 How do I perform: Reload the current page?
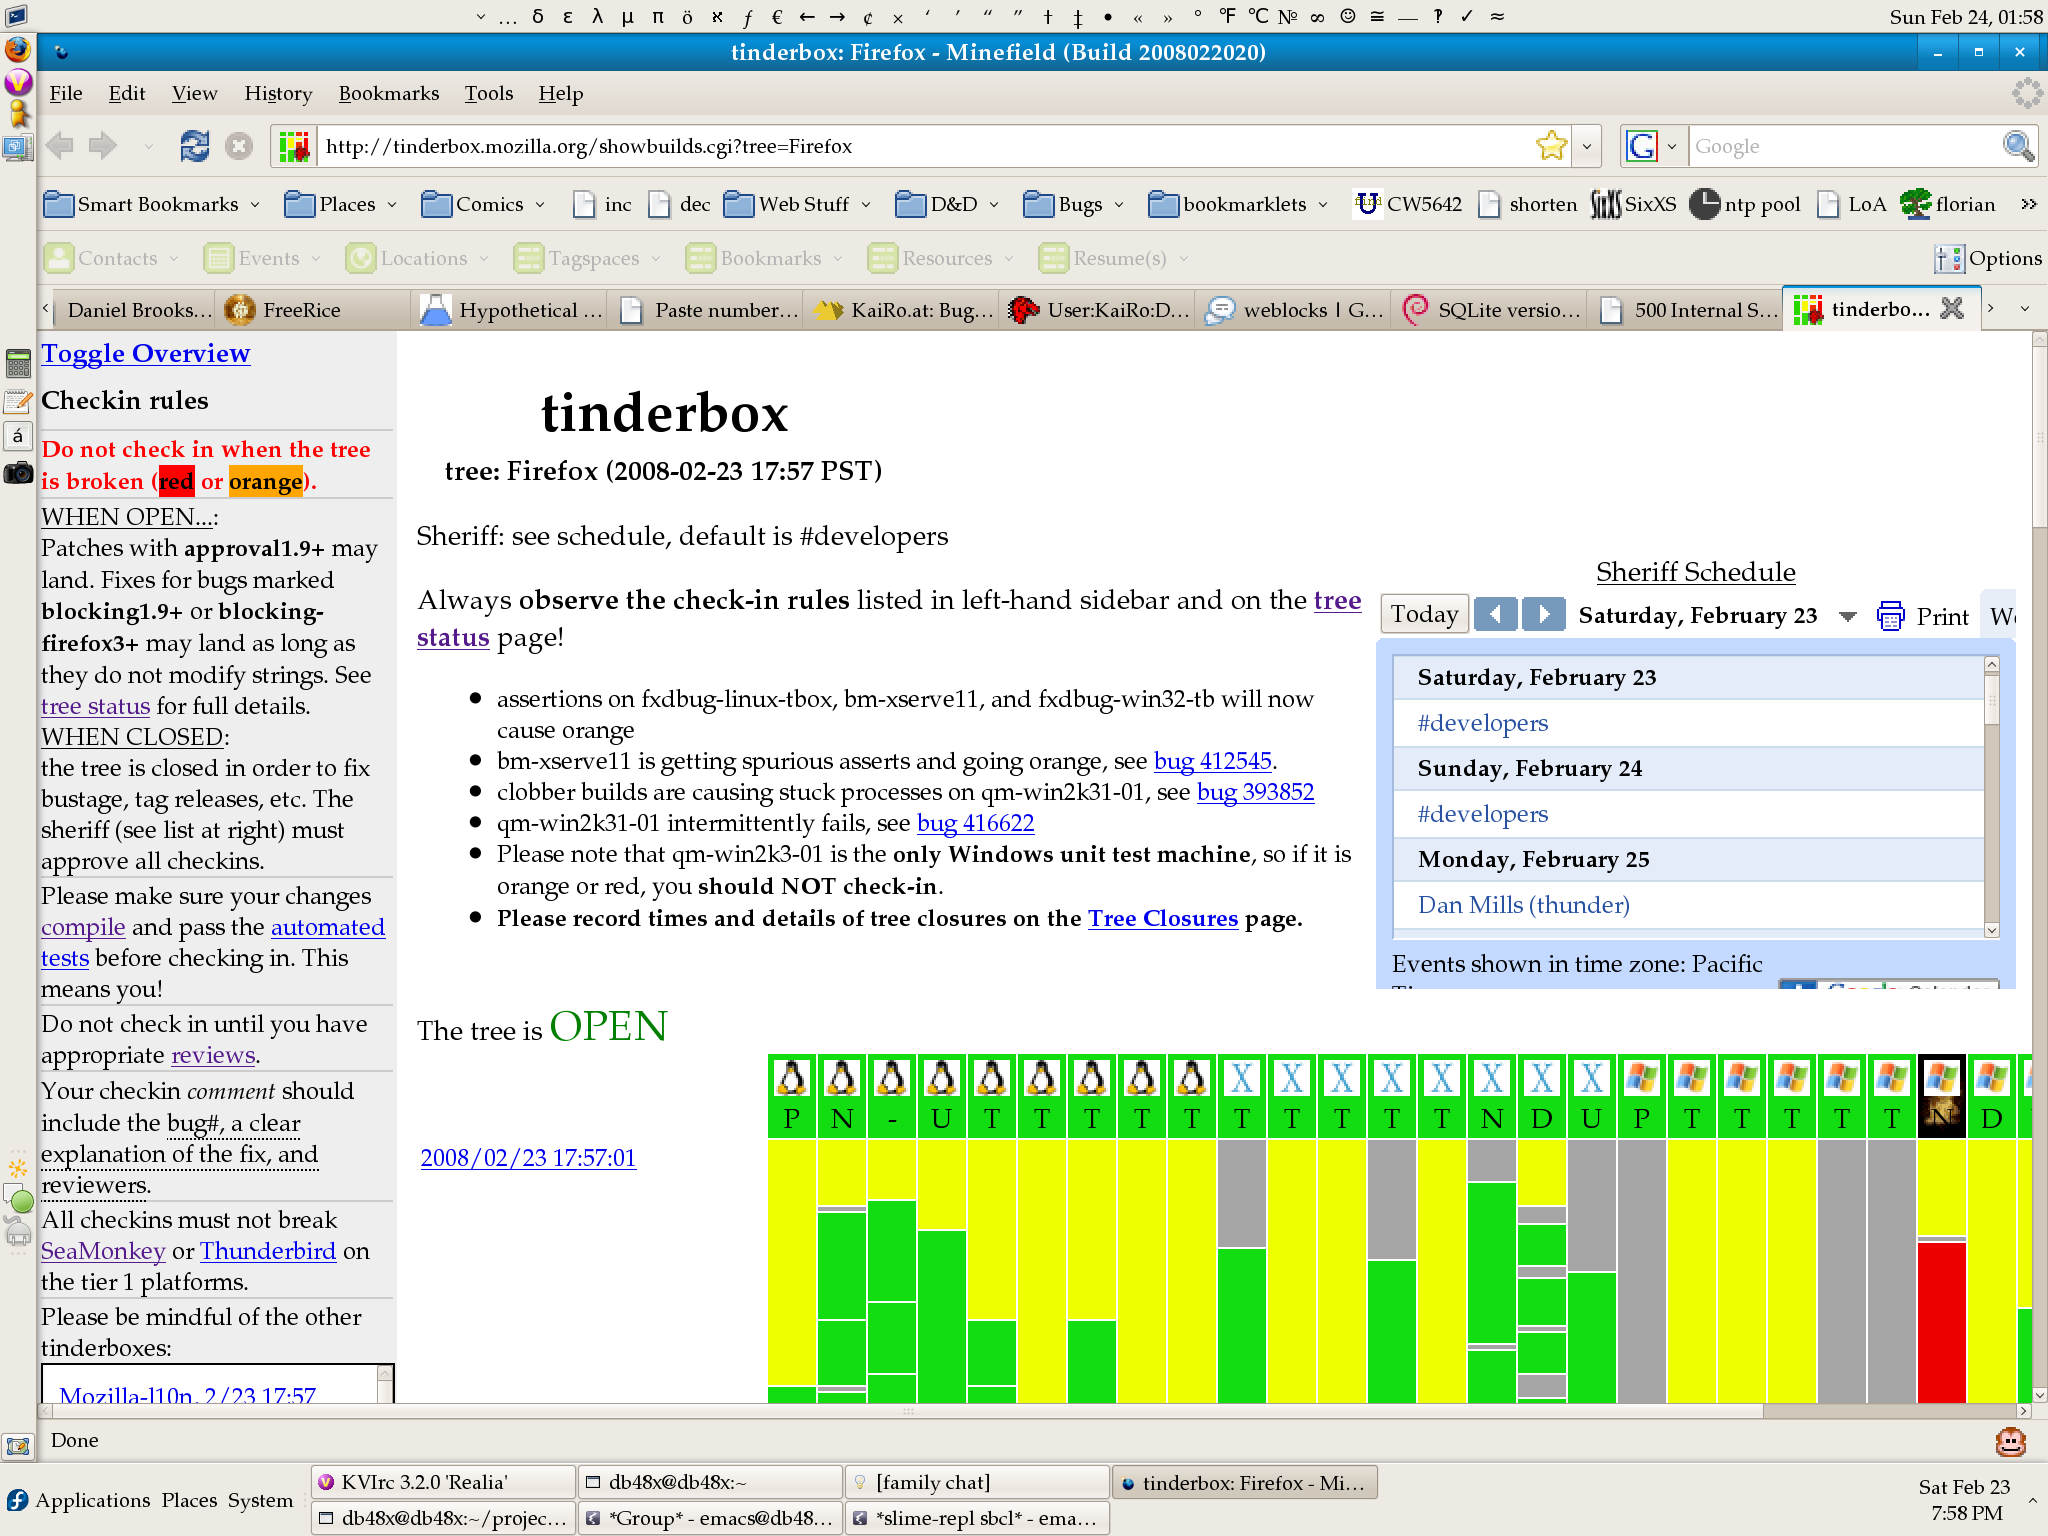pos(194,146)
